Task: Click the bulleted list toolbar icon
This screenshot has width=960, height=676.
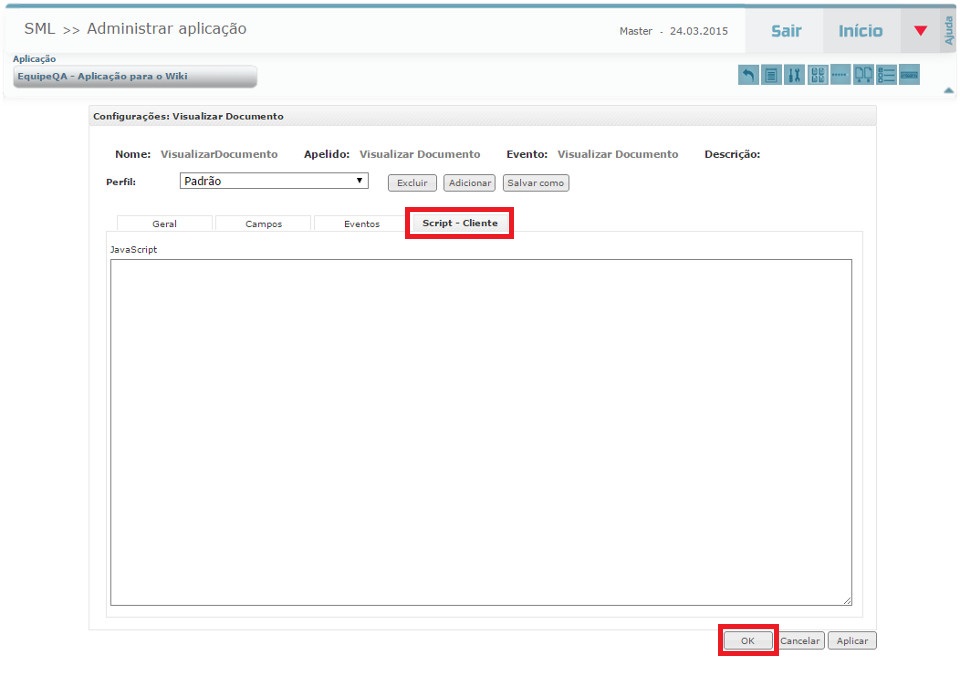Action: (886, 75)
